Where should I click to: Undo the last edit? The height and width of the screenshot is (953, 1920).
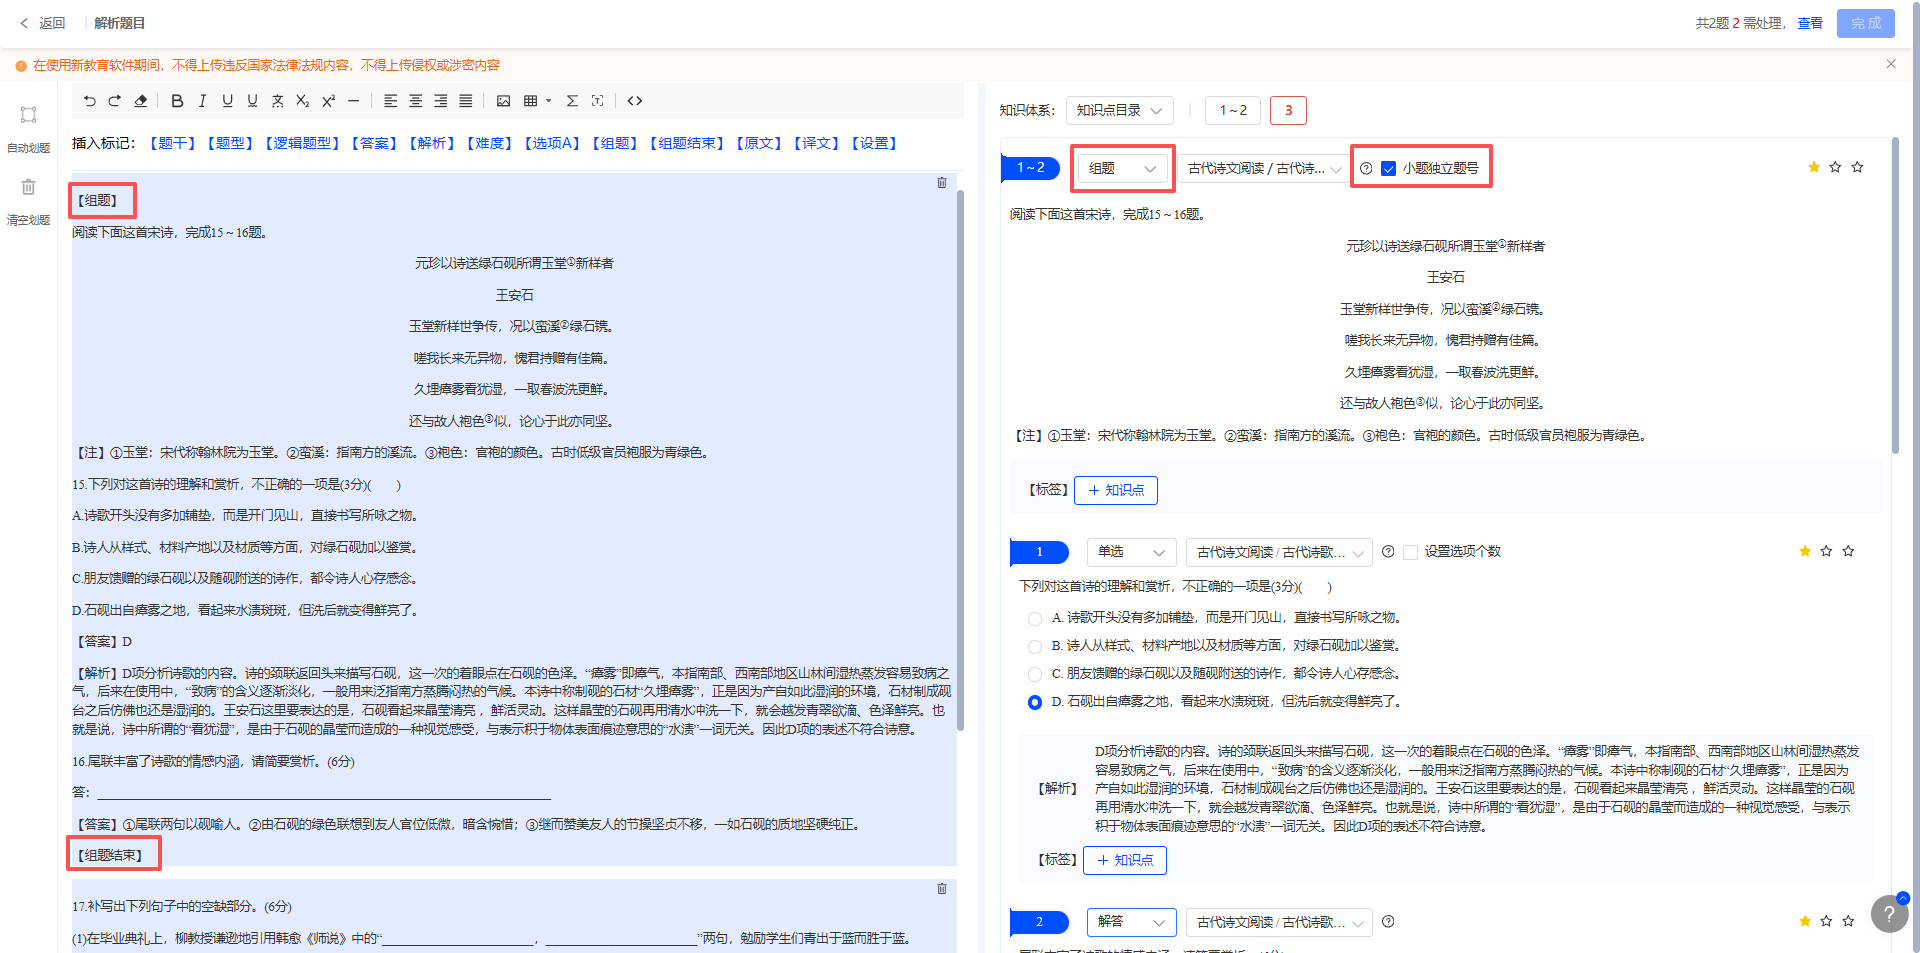90,101
